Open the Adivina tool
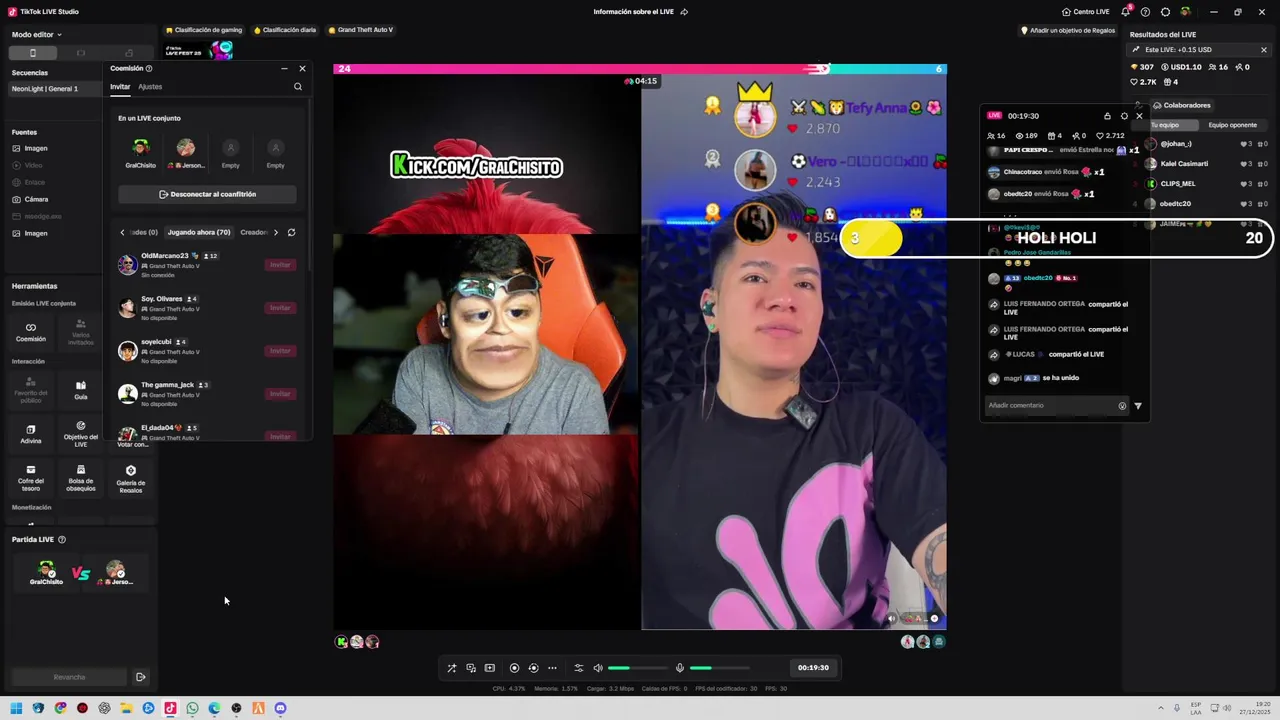Image resolution: width=1280 pixels, height=720 pixels. tap(31, 434)
